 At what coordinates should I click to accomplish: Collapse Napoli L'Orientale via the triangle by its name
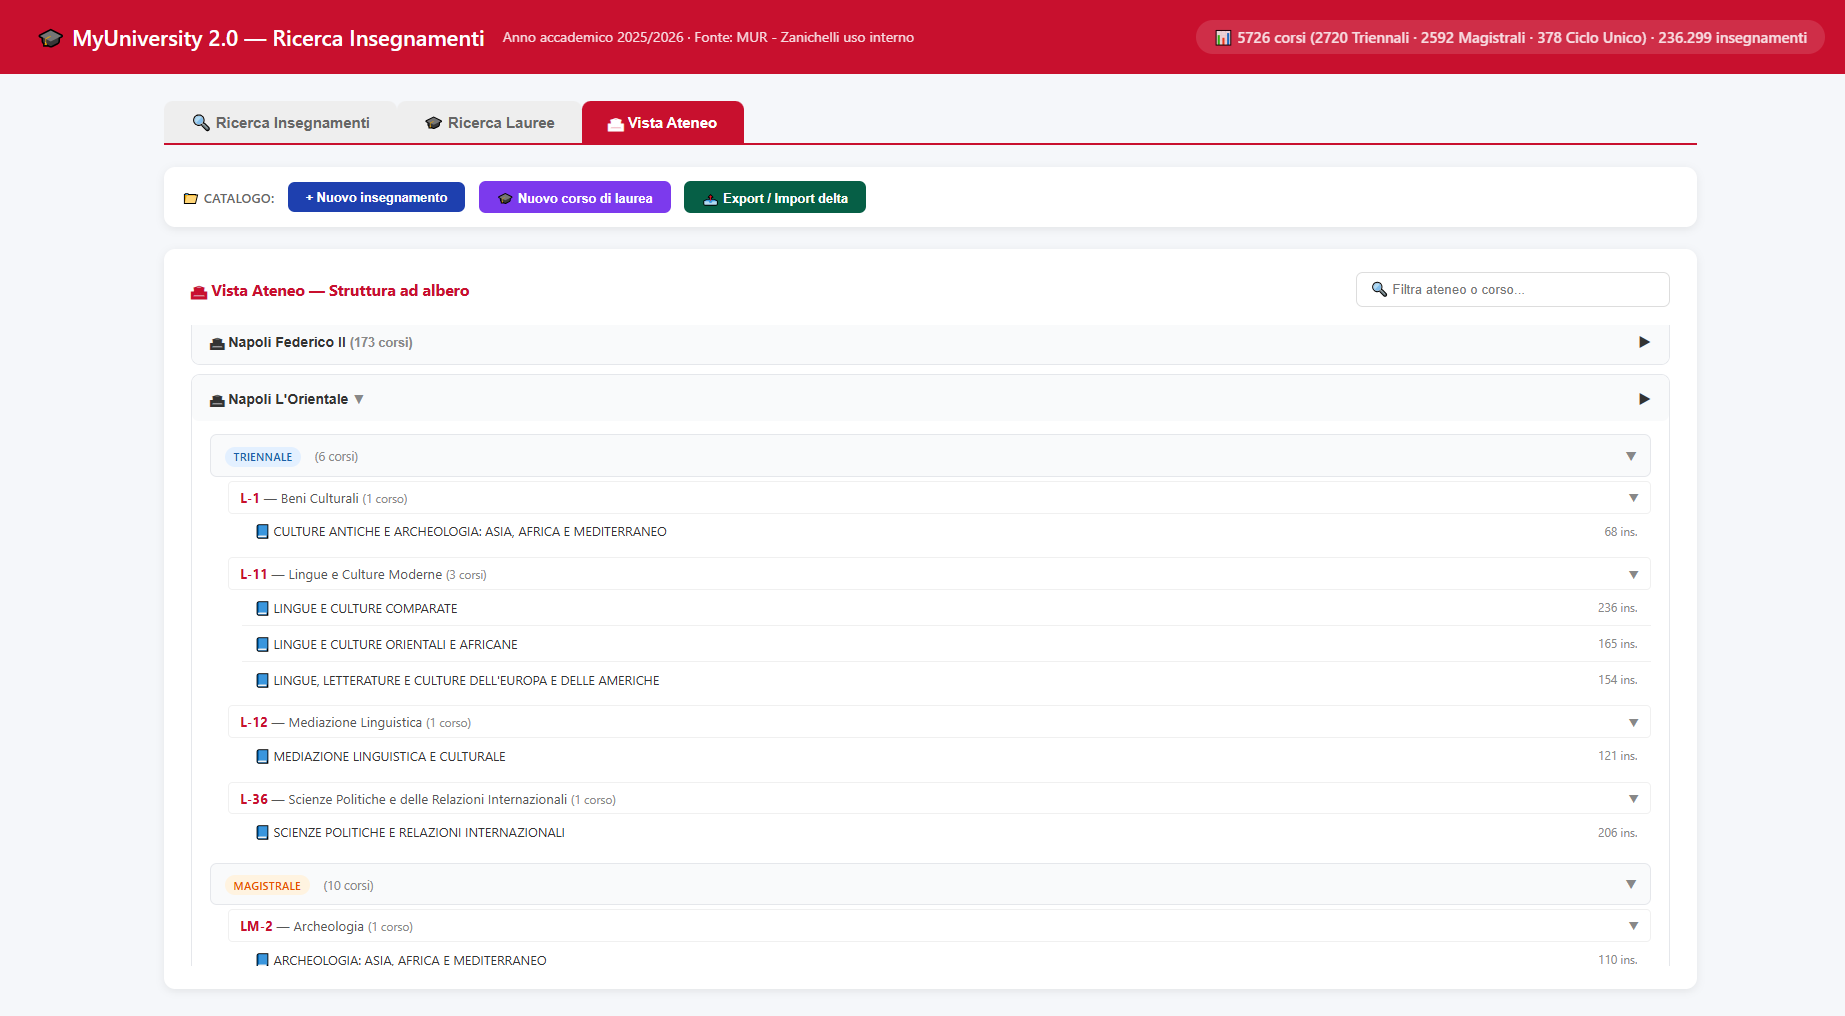[x=359, y=399]
